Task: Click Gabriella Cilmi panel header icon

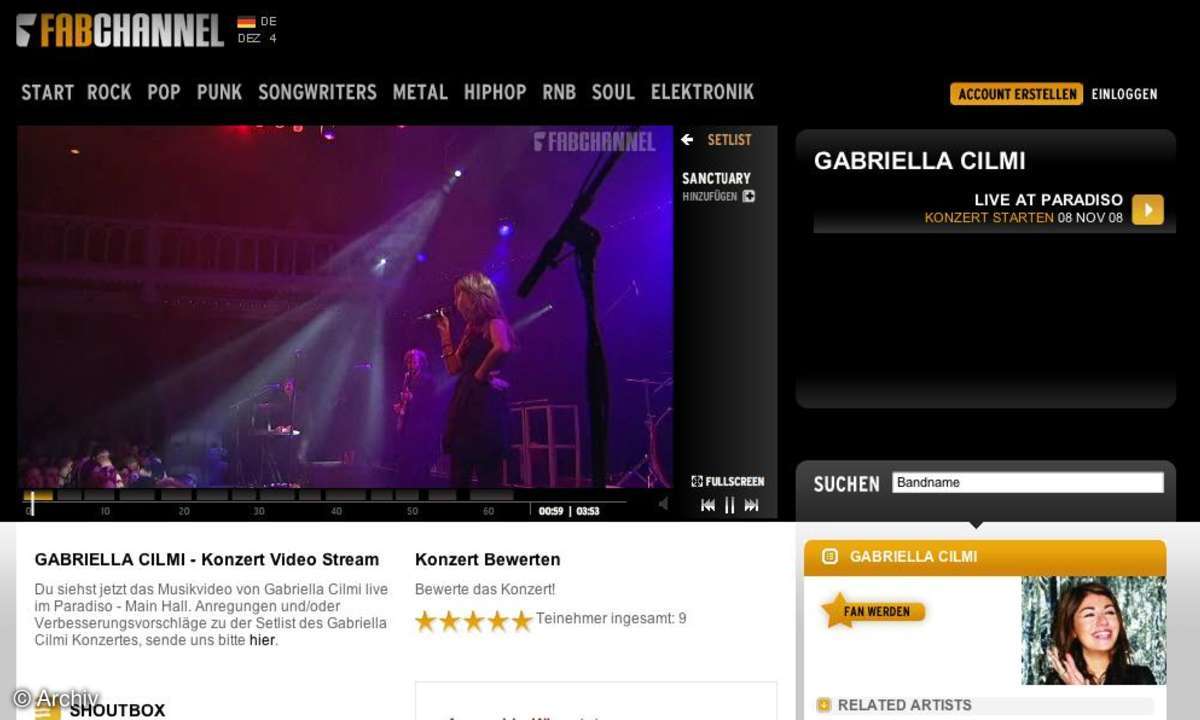Action: (x=829, y=557)
